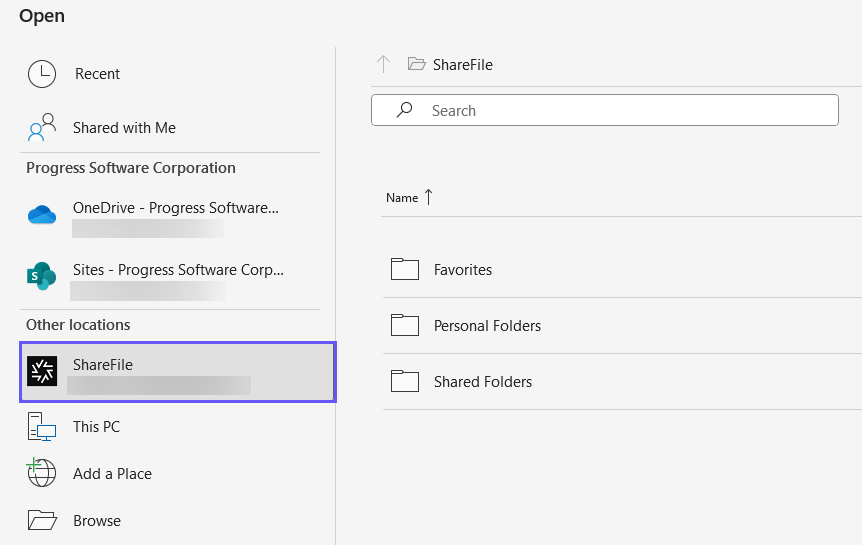The height and width of the screenshot is (545, 862).
Task: Open the Shared with Me list
Action: coord(124,128)
